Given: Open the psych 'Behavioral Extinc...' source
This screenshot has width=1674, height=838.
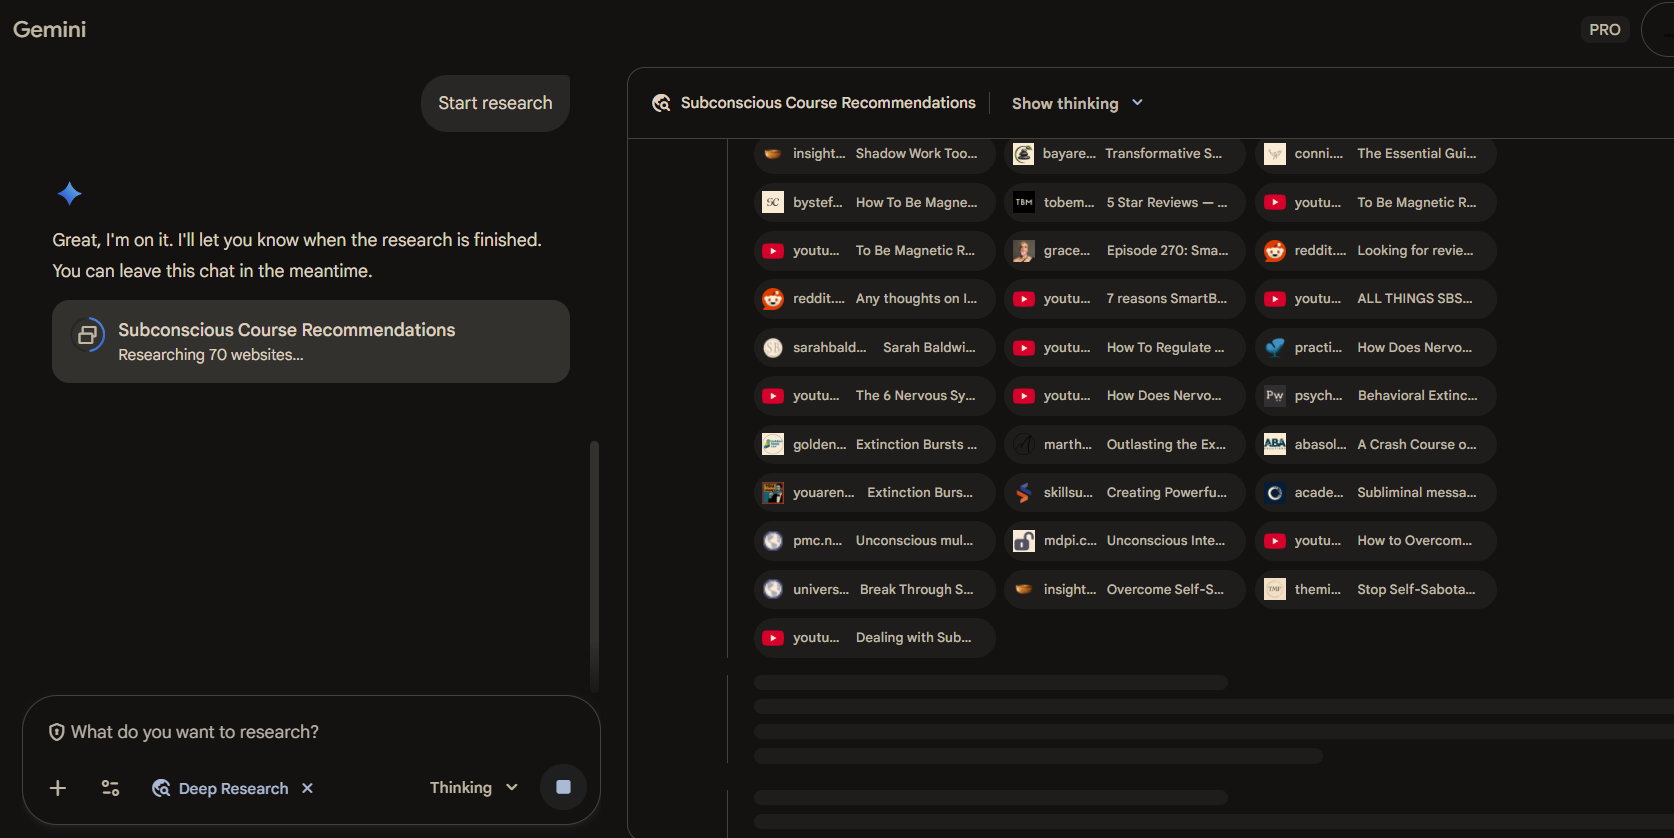Looking at the screenshot, I should (x=1375, y=396).
